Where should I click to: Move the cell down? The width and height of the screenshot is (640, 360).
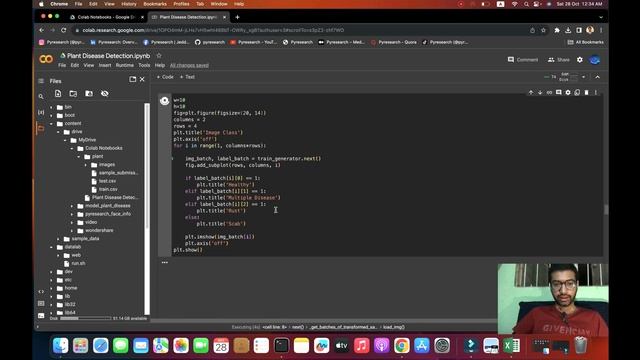540,93
